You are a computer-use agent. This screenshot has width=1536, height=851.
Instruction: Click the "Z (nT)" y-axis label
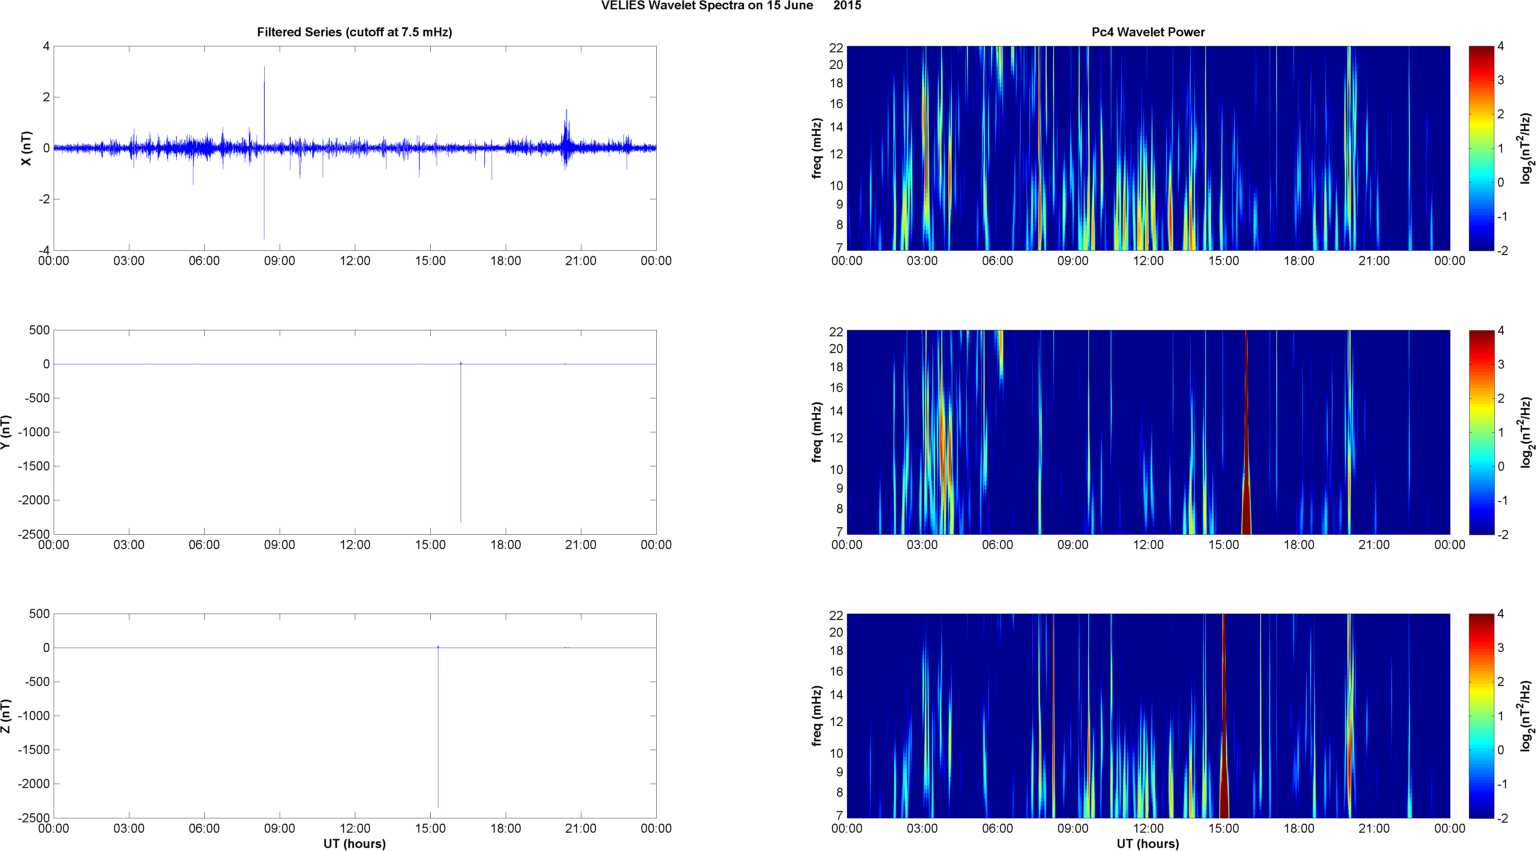6,716
